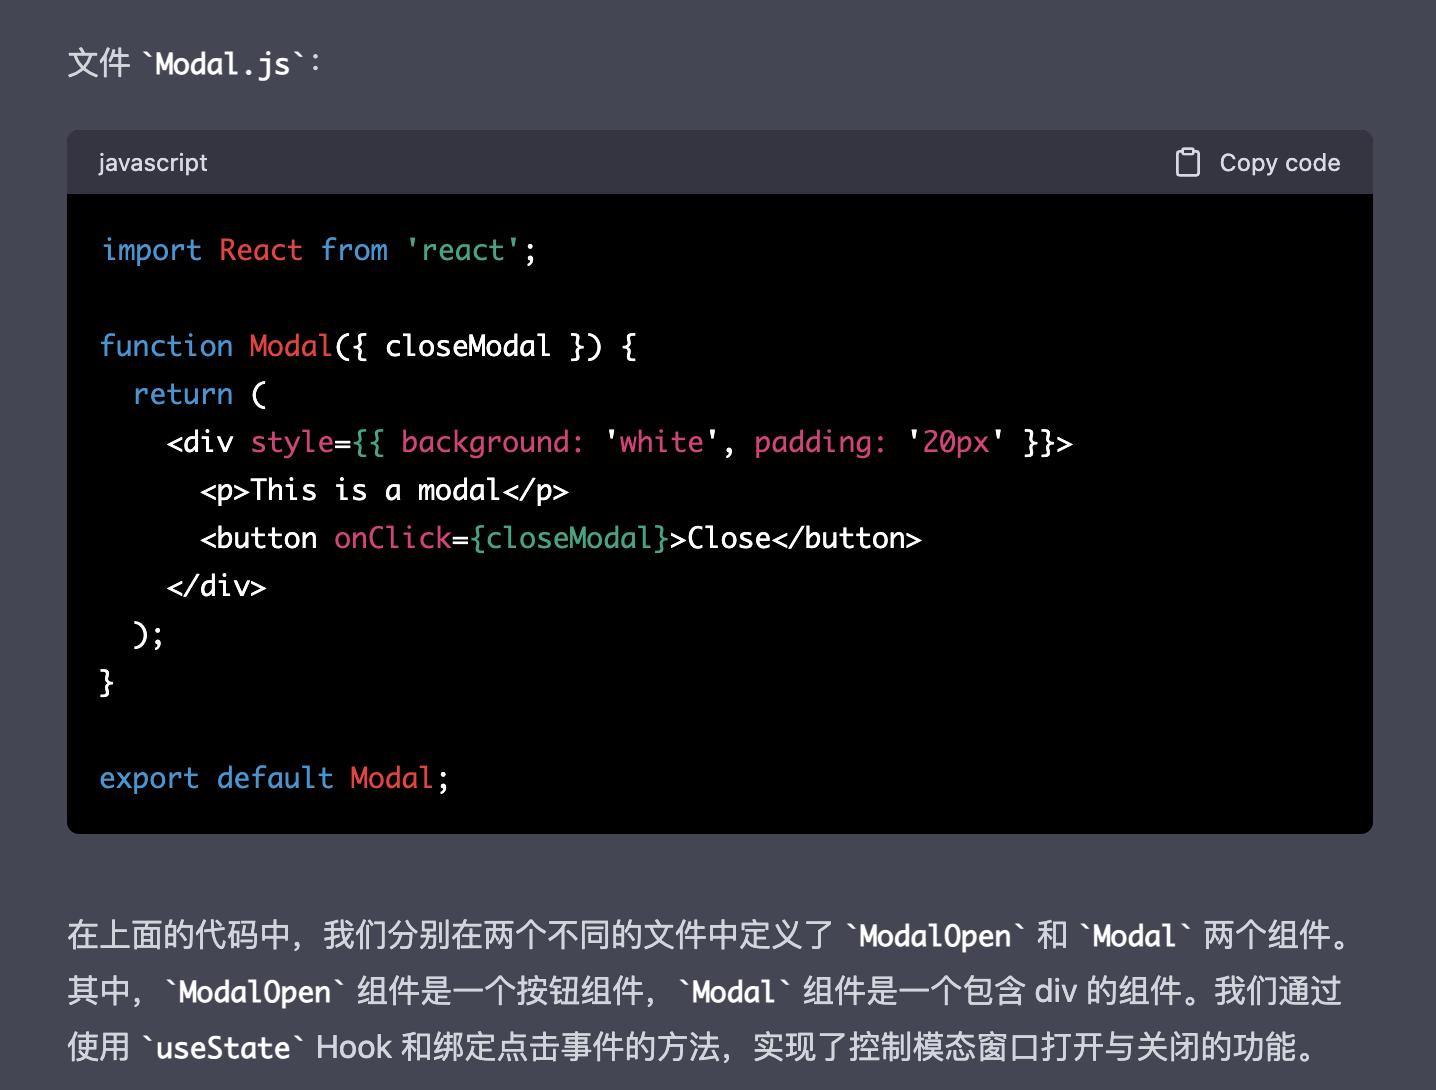Select the Close button label inside the code
Viewport: 1436px width, 1090px height.
pos(728,537)
